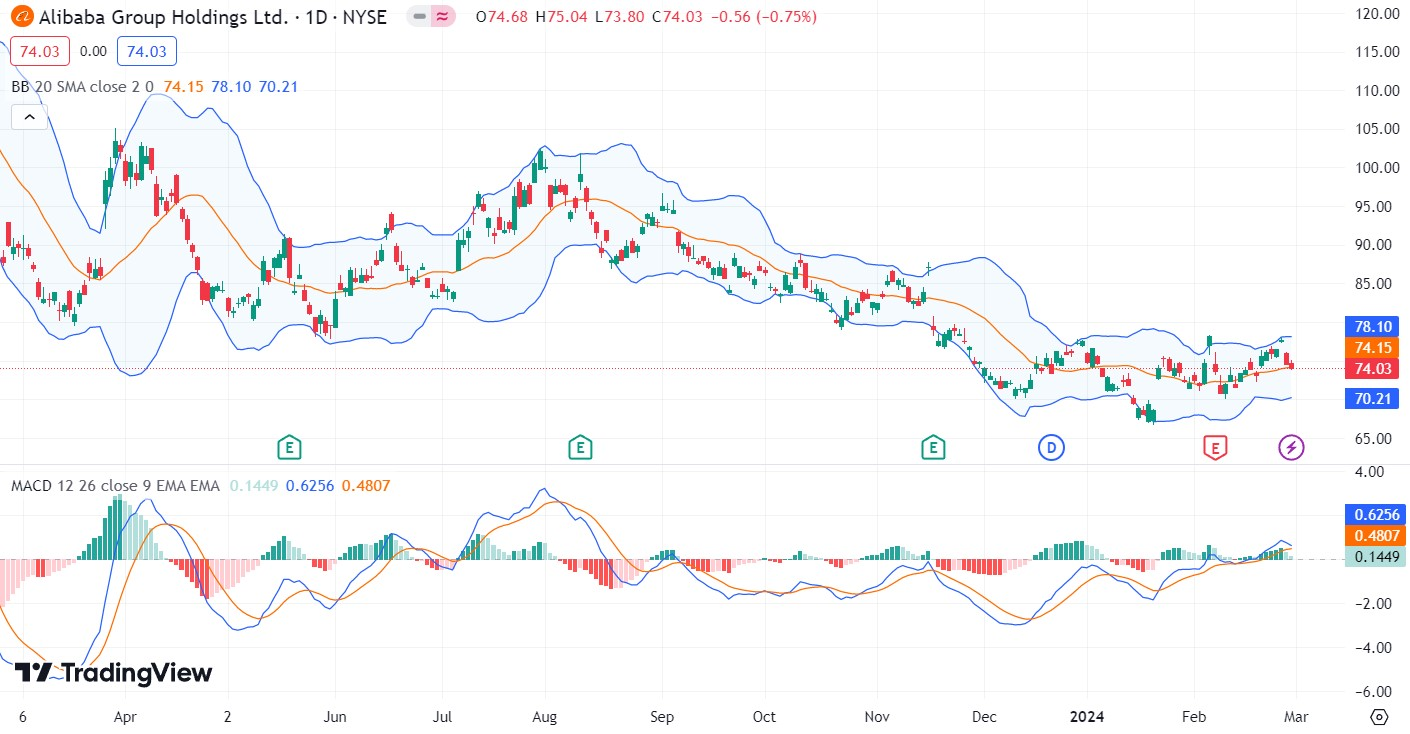This screenshot has width=1410, height=734.
Task: Click the Alibaba logo icon beside symbol name
Action: point(21,17)
